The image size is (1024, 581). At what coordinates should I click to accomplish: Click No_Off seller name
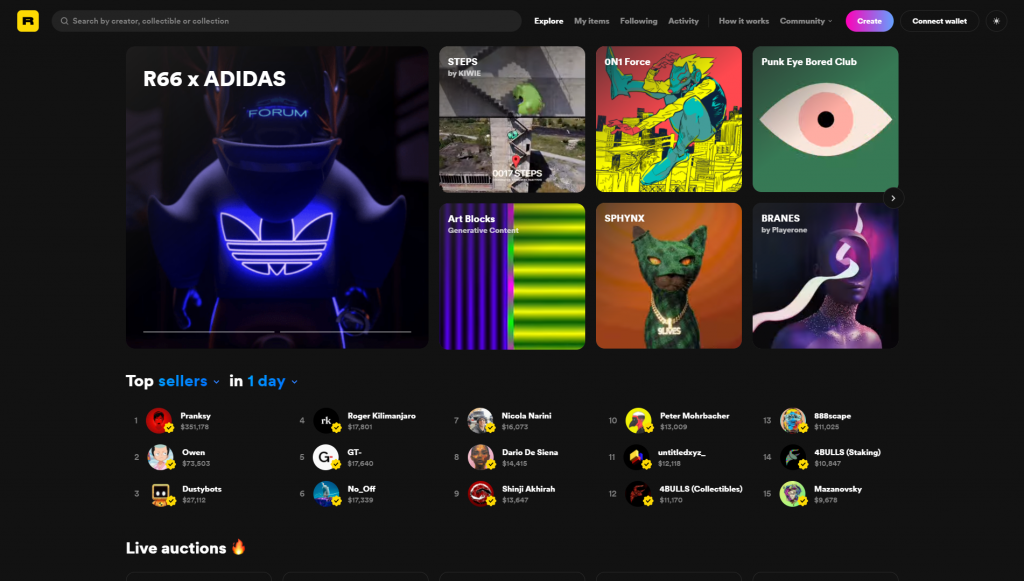(361, 489)
